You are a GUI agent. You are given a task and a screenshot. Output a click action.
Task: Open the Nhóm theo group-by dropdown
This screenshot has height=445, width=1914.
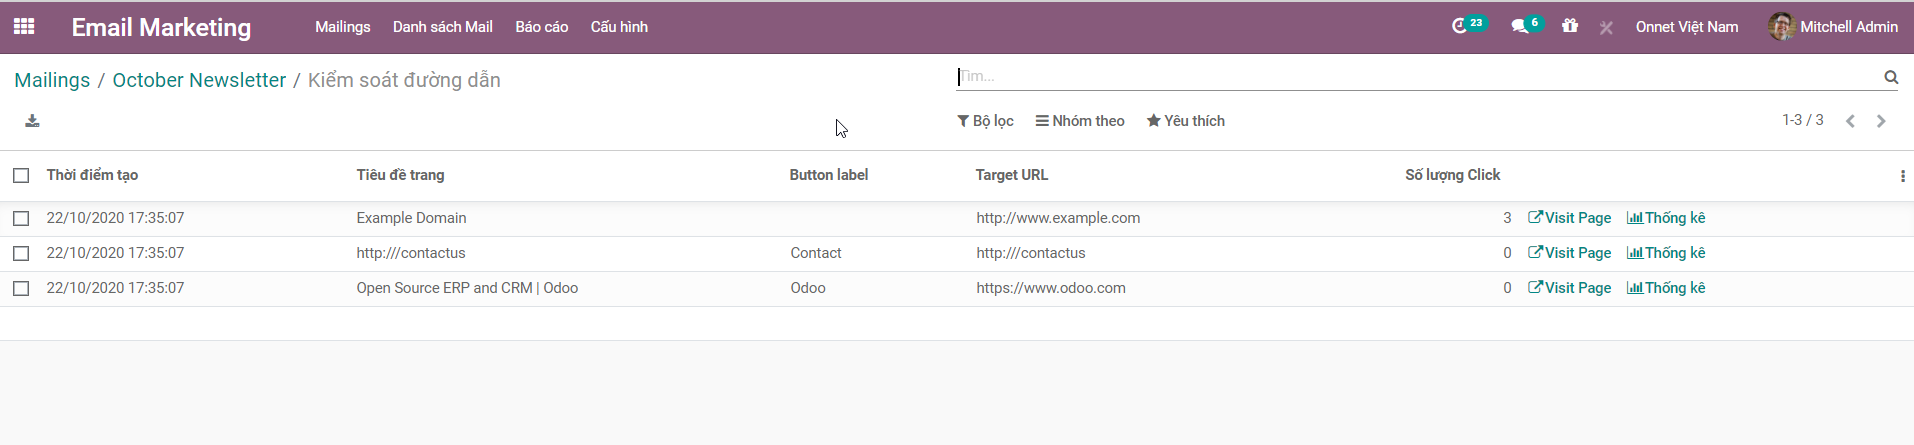pos(1080,121)
